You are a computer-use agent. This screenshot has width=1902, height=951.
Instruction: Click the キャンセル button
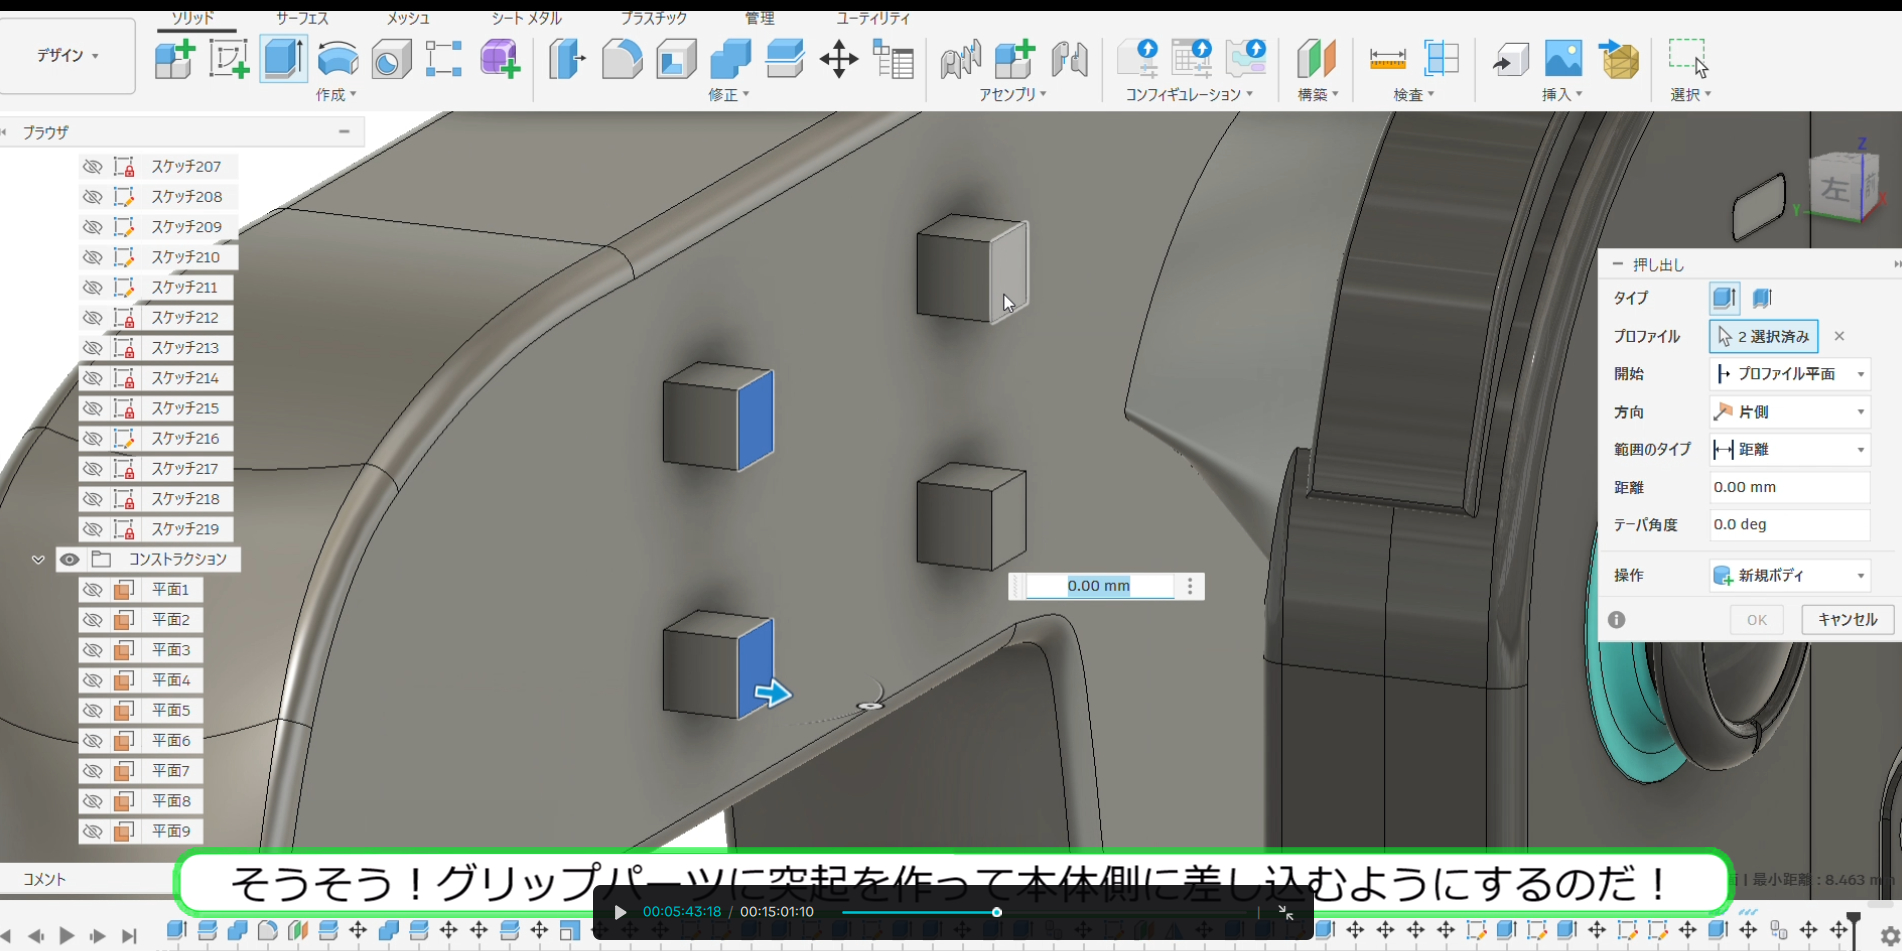(1847, 619)
